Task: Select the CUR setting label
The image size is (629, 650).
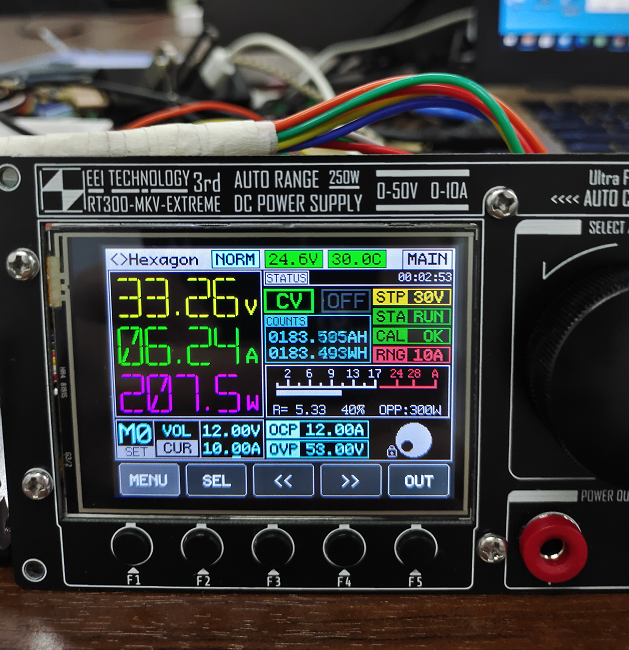Action: [177, 448]
